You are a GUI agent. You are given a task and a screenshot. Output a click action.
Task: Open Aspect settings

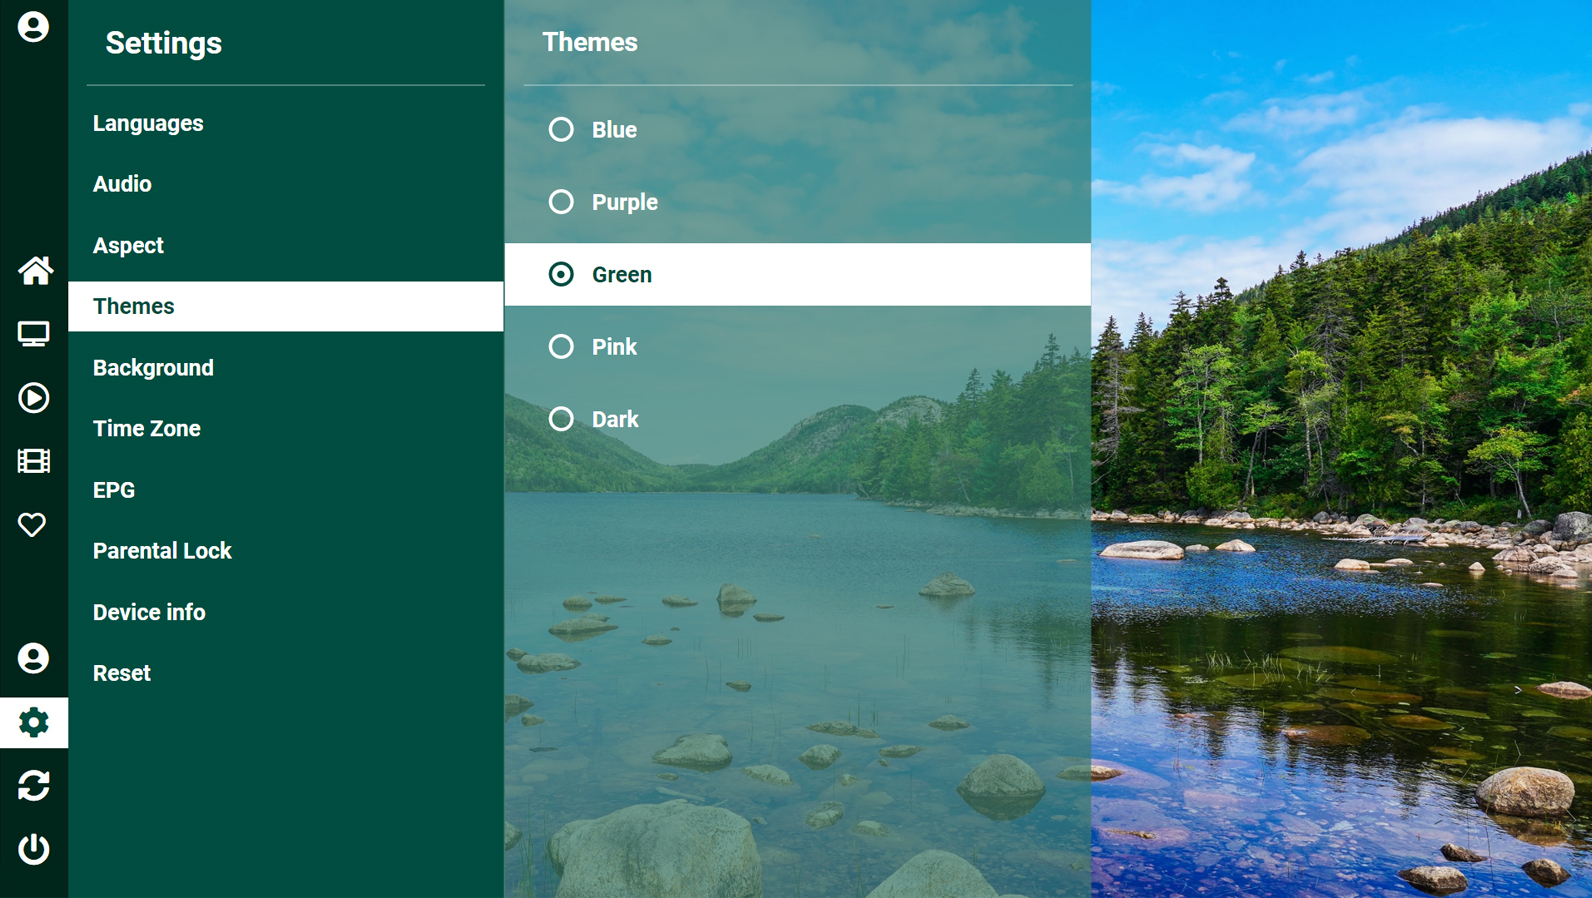[286, 245]
